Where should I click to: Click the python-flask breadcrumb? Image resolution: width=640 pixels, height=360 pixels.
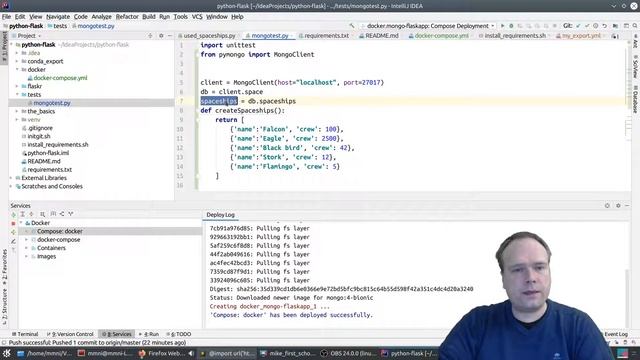tap(26, 26)
